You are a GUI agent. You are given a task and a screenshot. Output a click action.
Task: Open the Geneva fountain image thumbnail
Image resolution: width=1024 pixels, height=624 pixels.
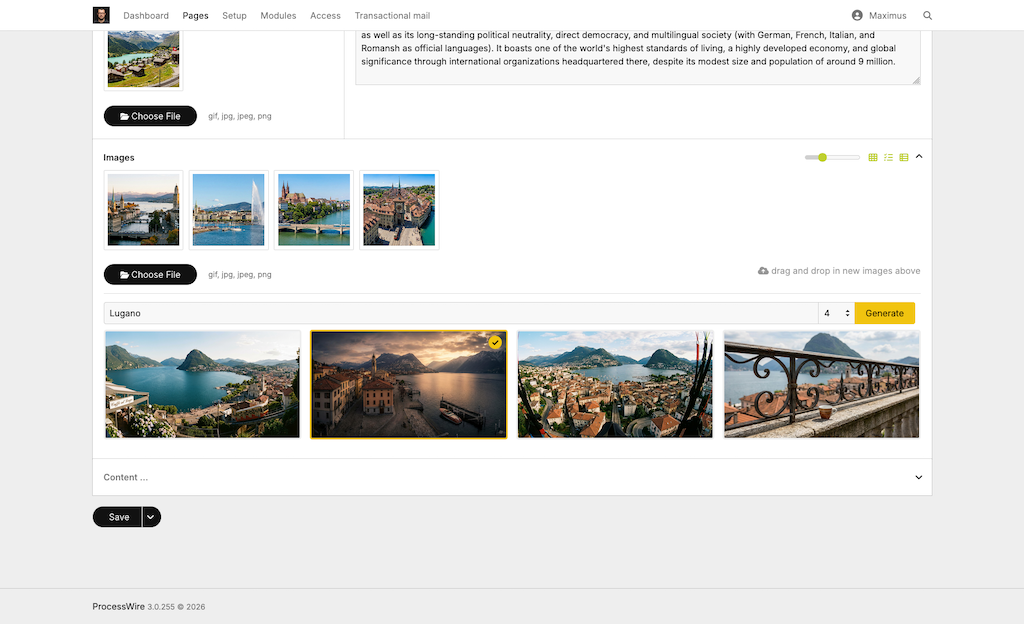click(x=229, y=210)
